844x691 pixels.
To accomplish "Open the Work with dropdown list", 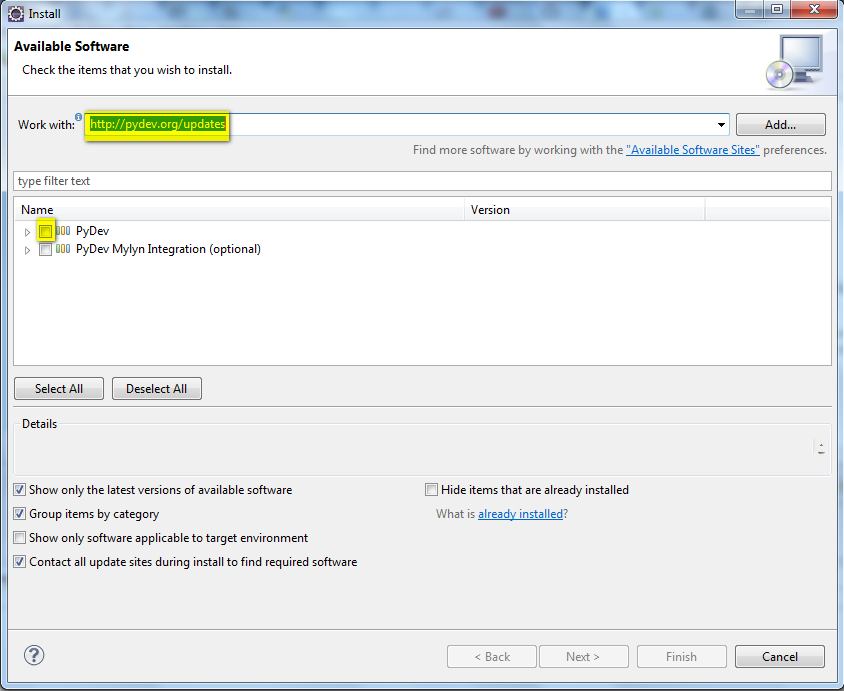I will click(x=721, y=124).
